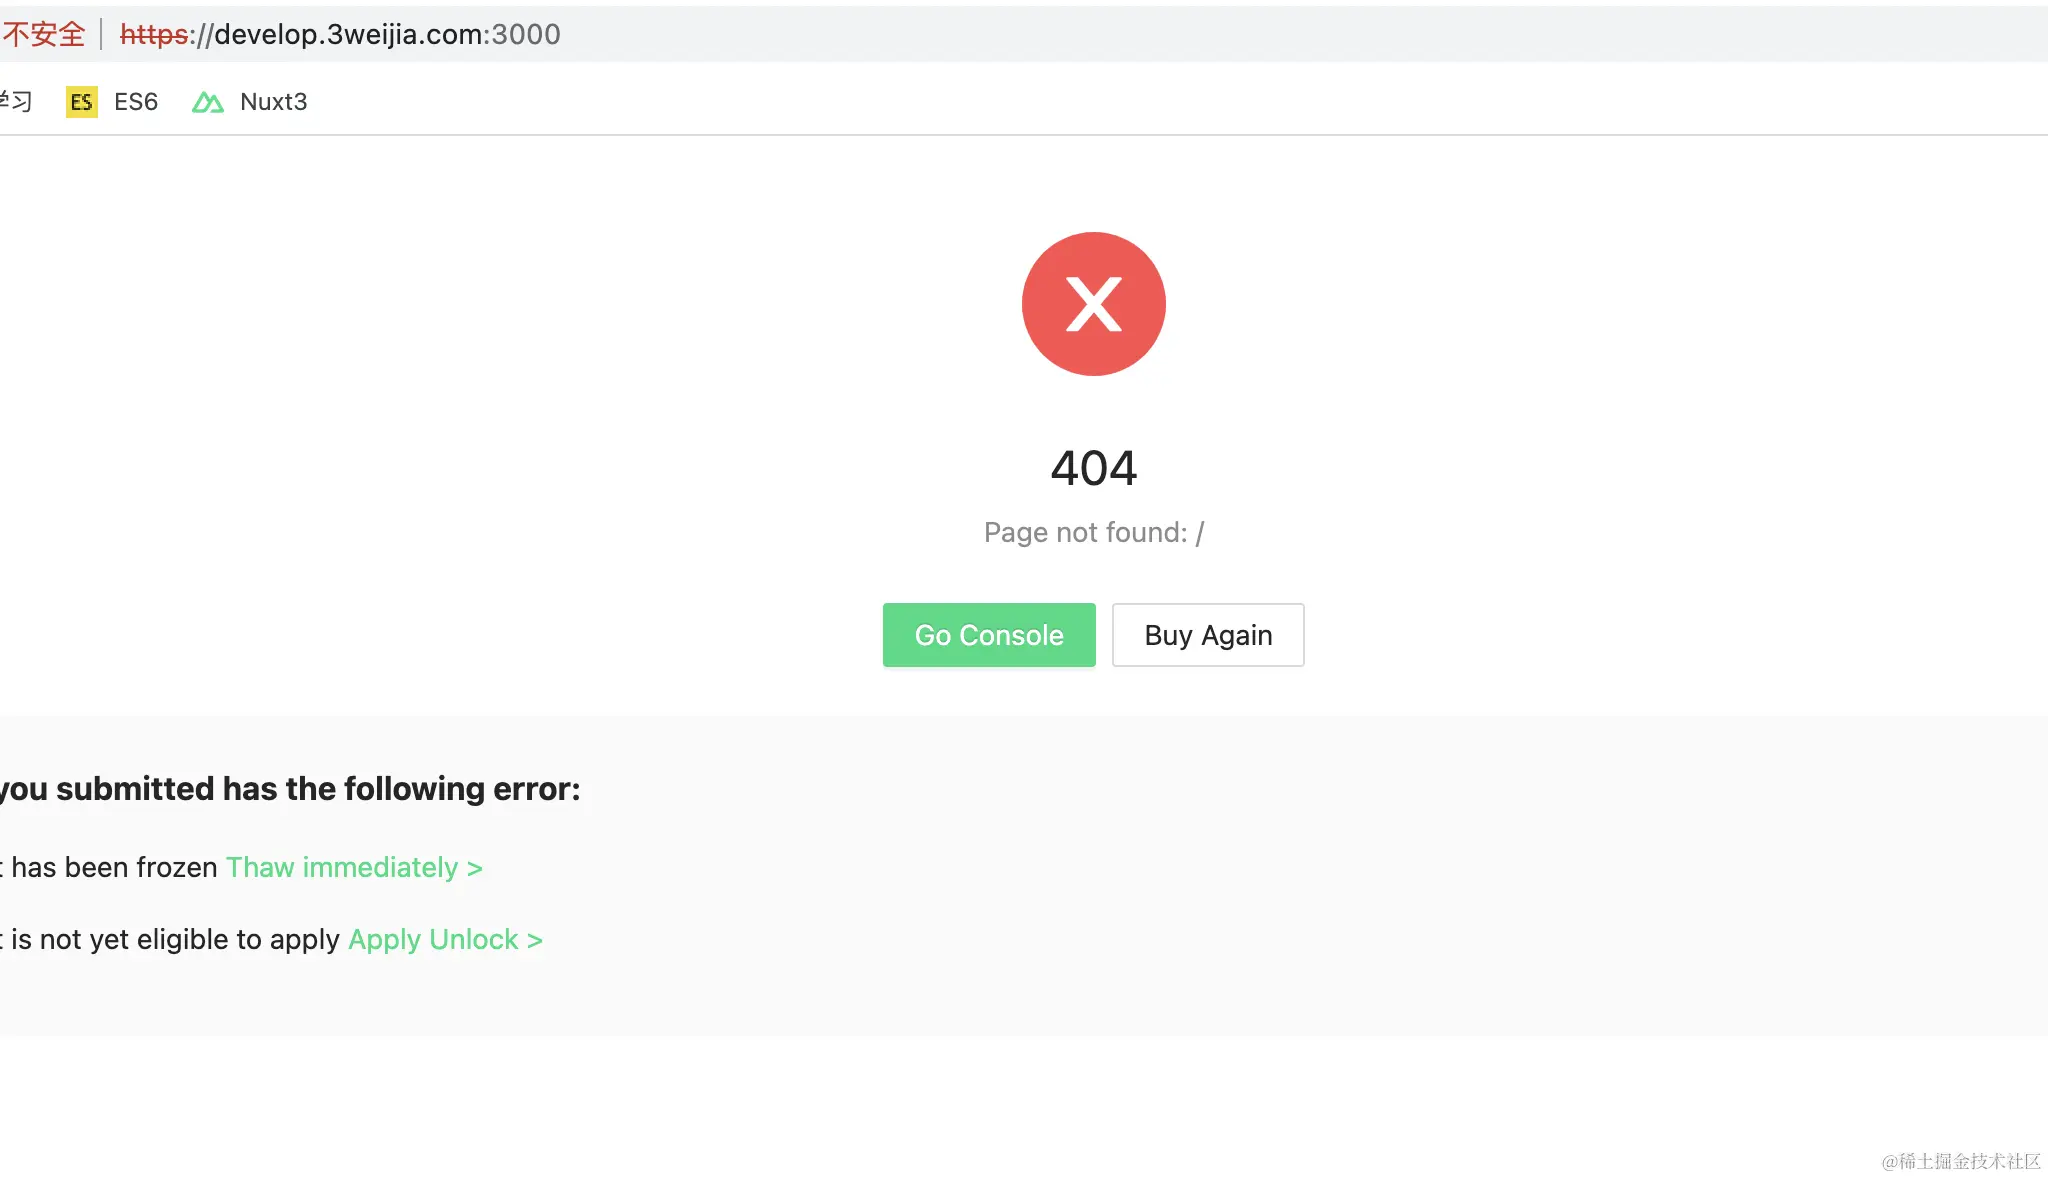
Task: Click the red 不安全 security warning
Action: 44,34
